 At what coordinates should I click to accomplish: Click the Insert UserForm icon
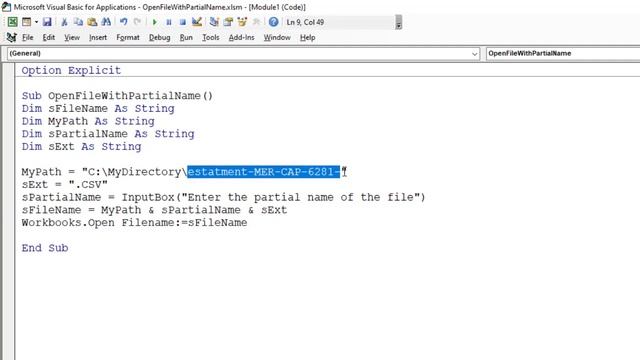tap(27, 22)
